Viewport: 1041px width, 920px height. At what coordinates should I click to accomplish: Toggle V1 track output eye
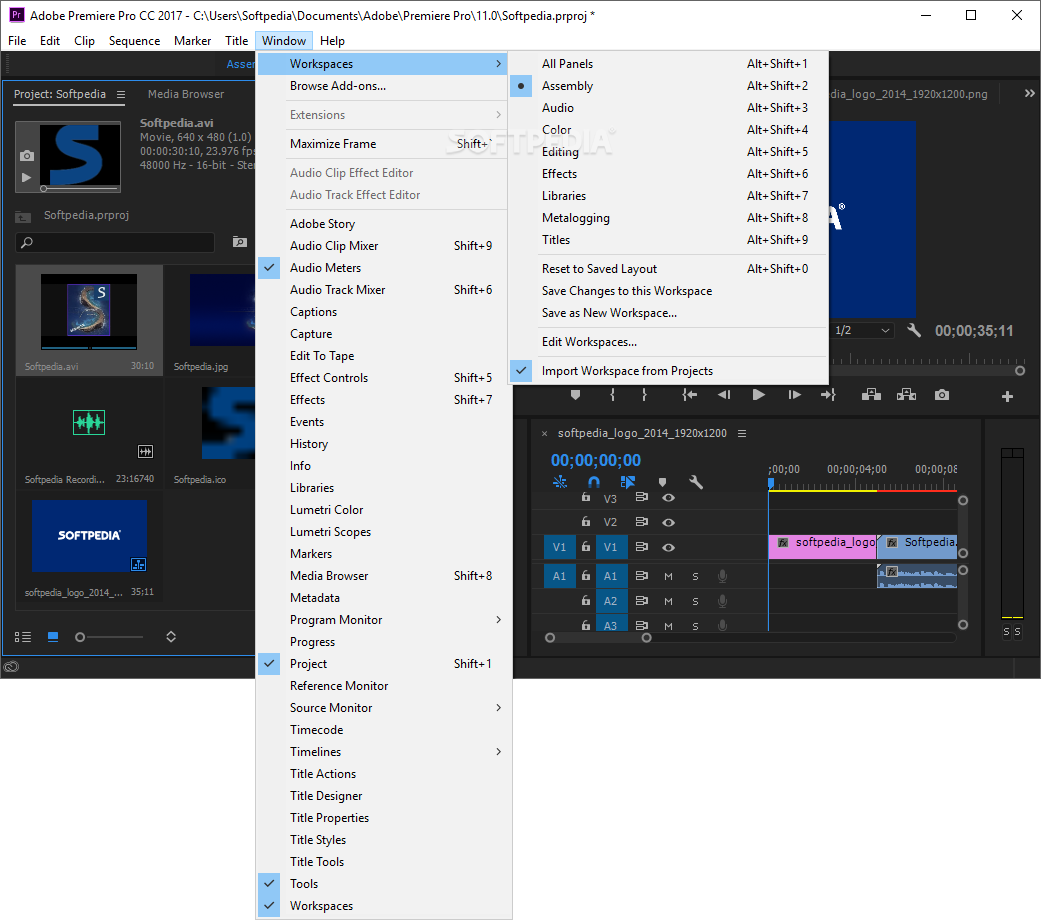(x=669, y=548)
